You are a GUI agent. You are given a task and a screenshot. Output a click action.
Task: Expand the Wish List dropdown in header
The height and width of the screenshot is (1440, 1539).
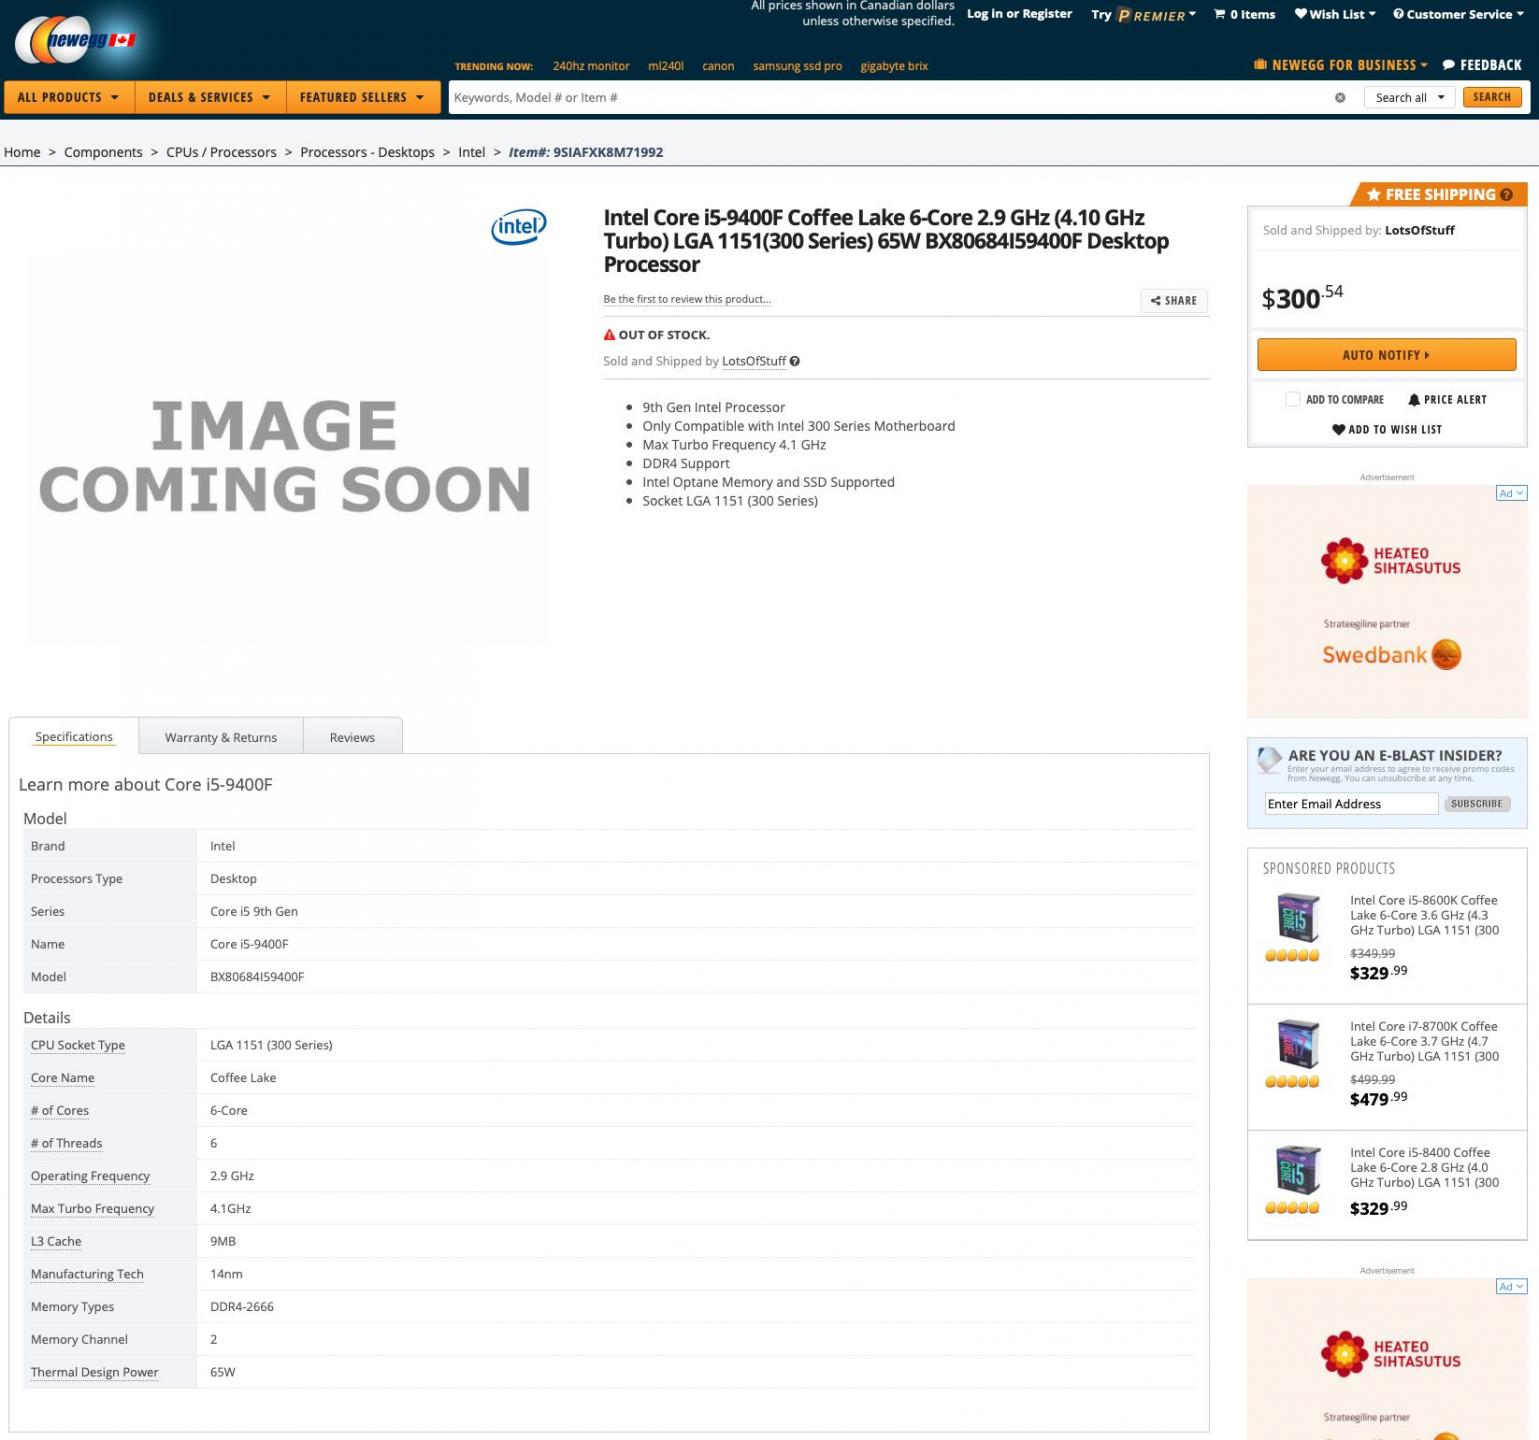coord(1372,14)
